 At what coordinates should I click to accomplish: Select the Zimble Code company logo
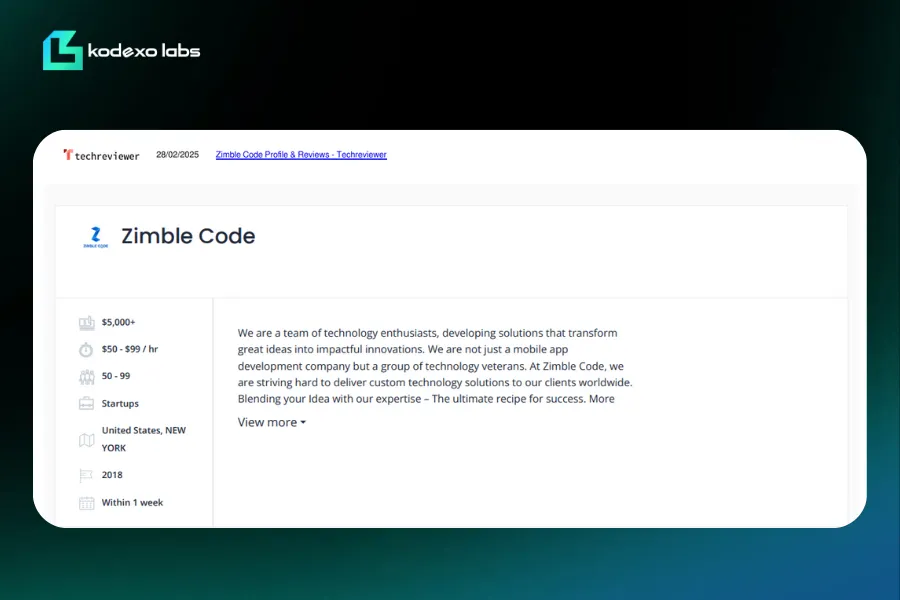(96, 237)
